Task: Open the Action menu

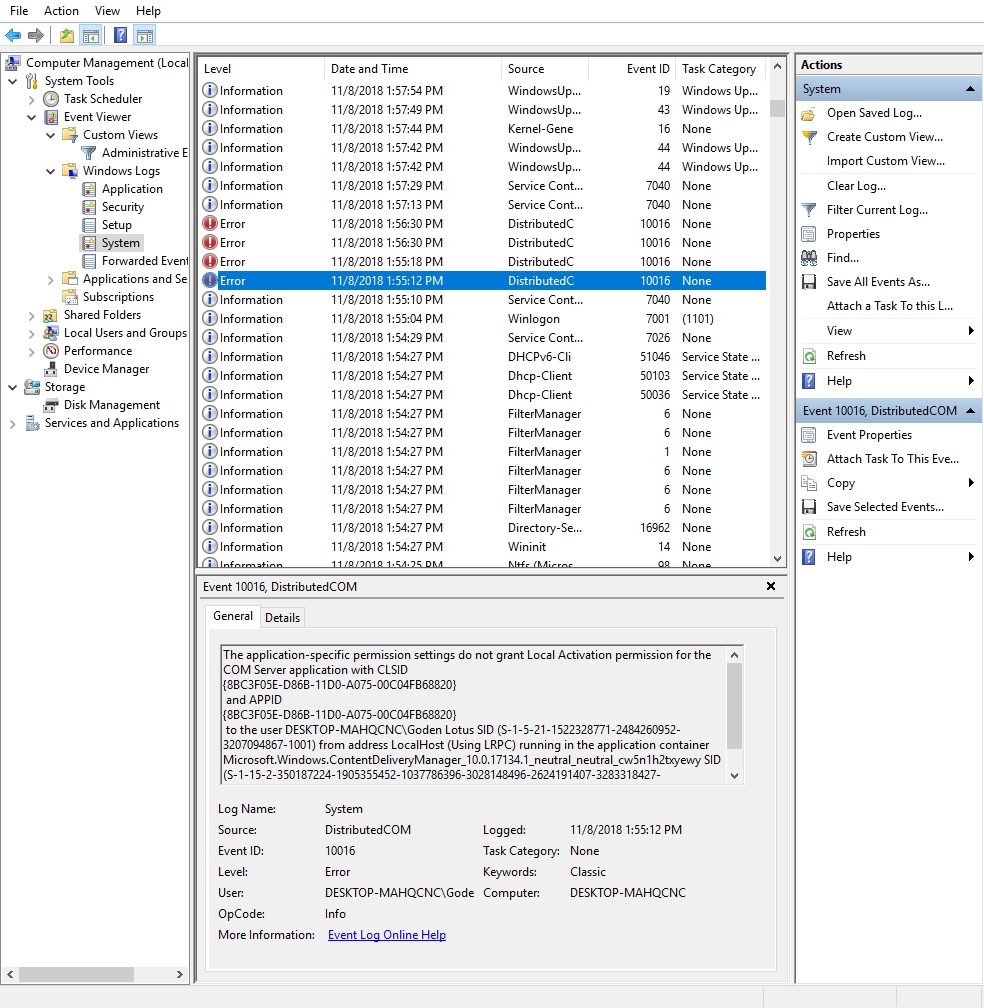Action: (61, 11)
